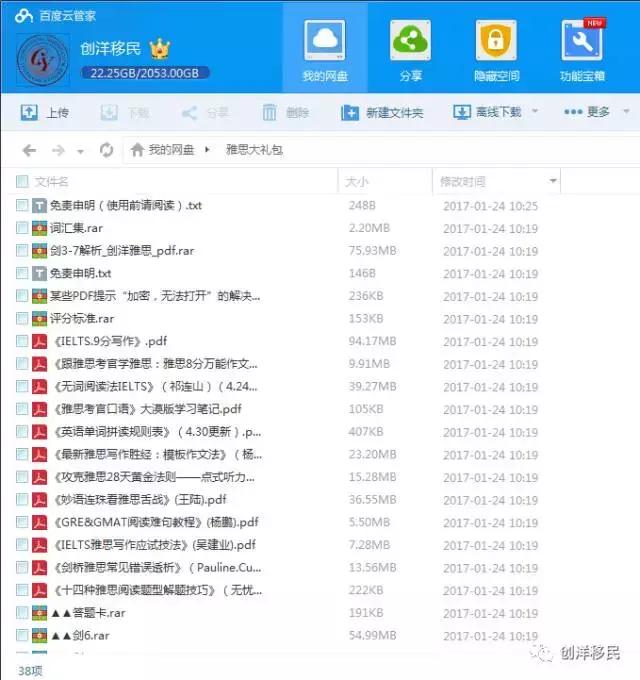Viewport: 640px width, 680px height.
Task: Click the PDF icon of 《十四种雅思阅读题型解题技巧》
Action: click(39, 590)
